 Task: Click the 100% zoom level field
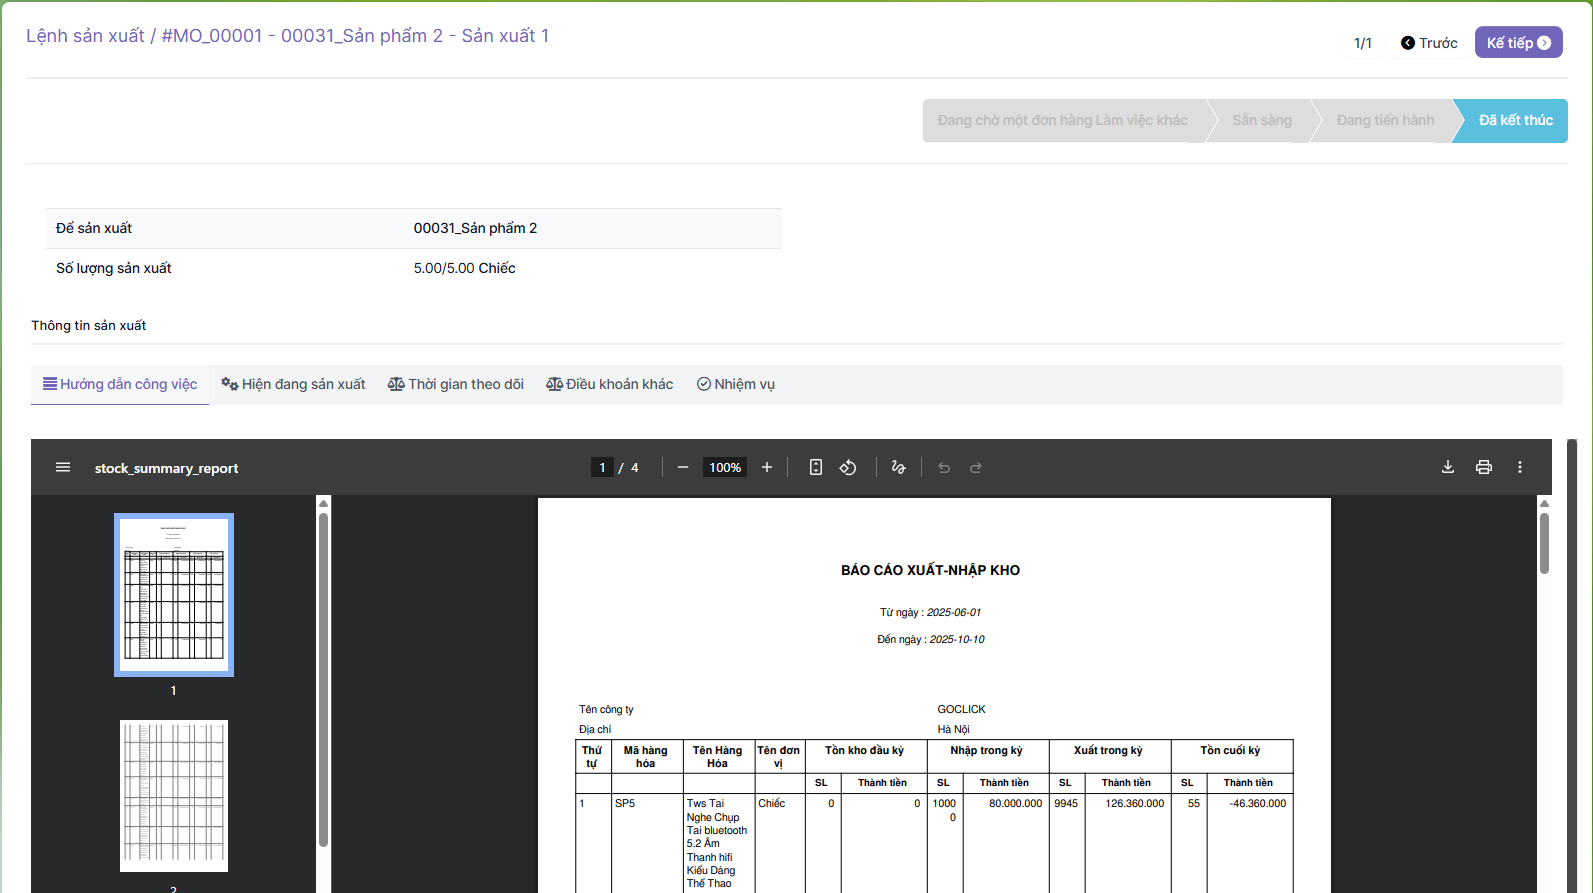click(725, 468)
